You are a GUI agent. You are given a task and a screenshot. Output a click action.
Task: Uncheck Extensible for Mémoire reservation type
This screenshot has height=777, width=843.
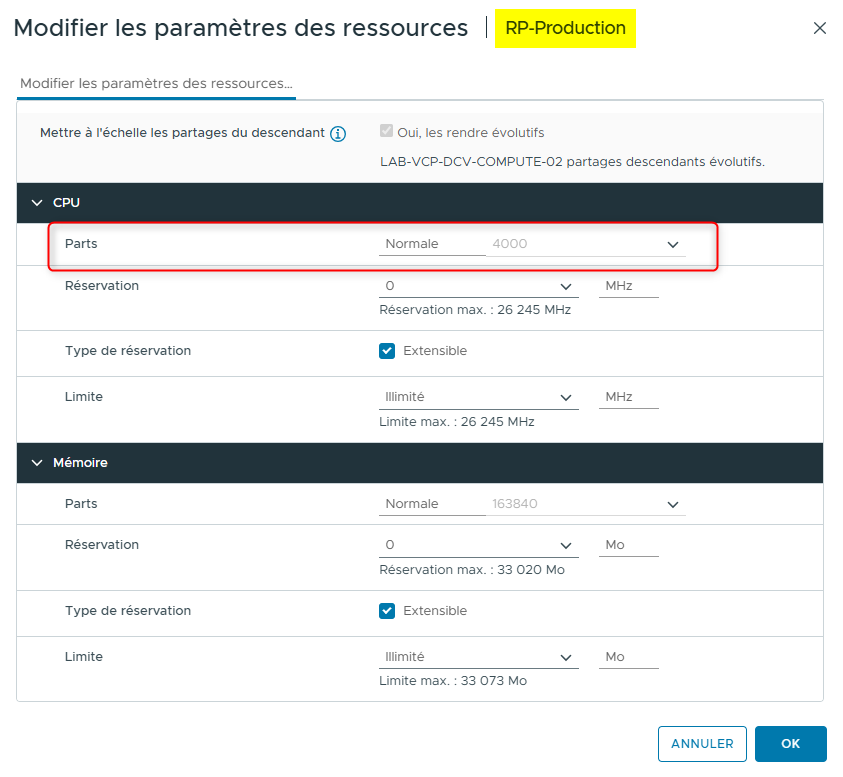388,611
